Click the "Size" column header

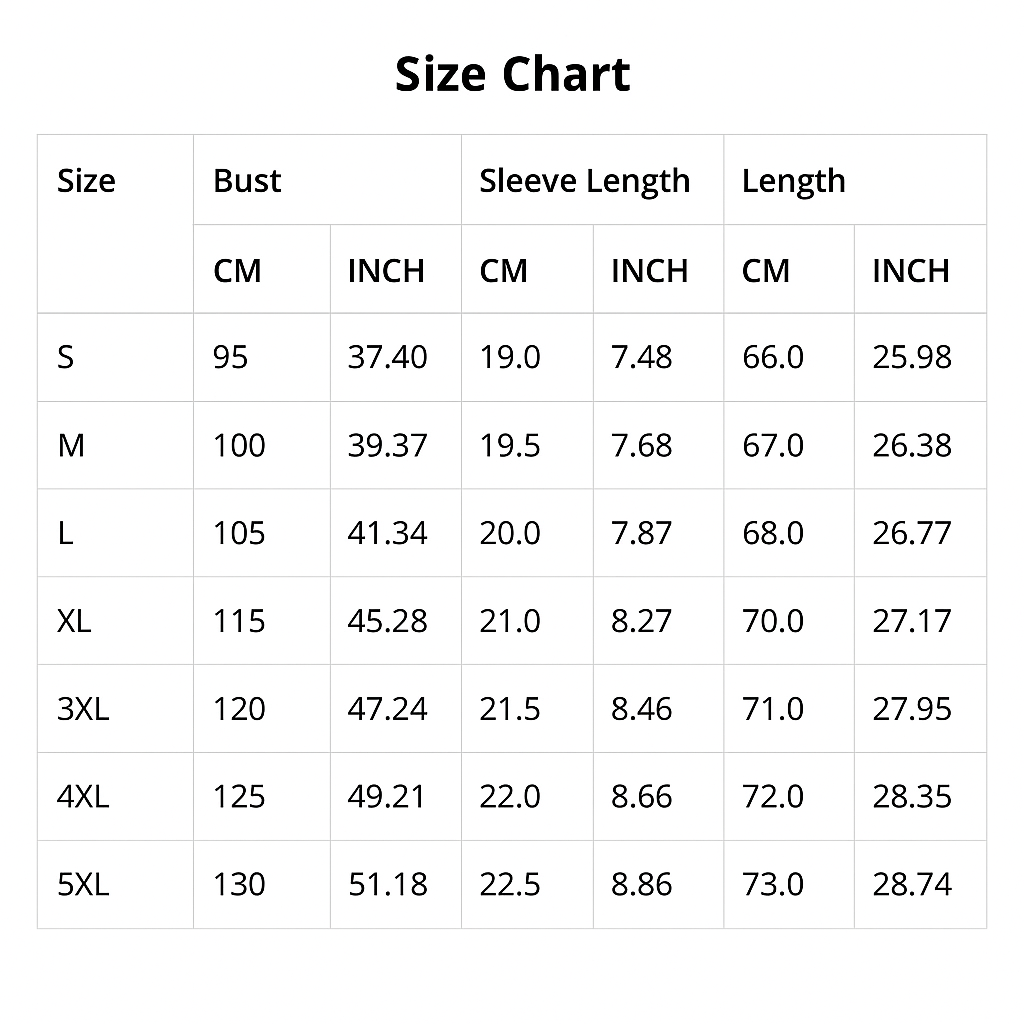coord(86,181)
